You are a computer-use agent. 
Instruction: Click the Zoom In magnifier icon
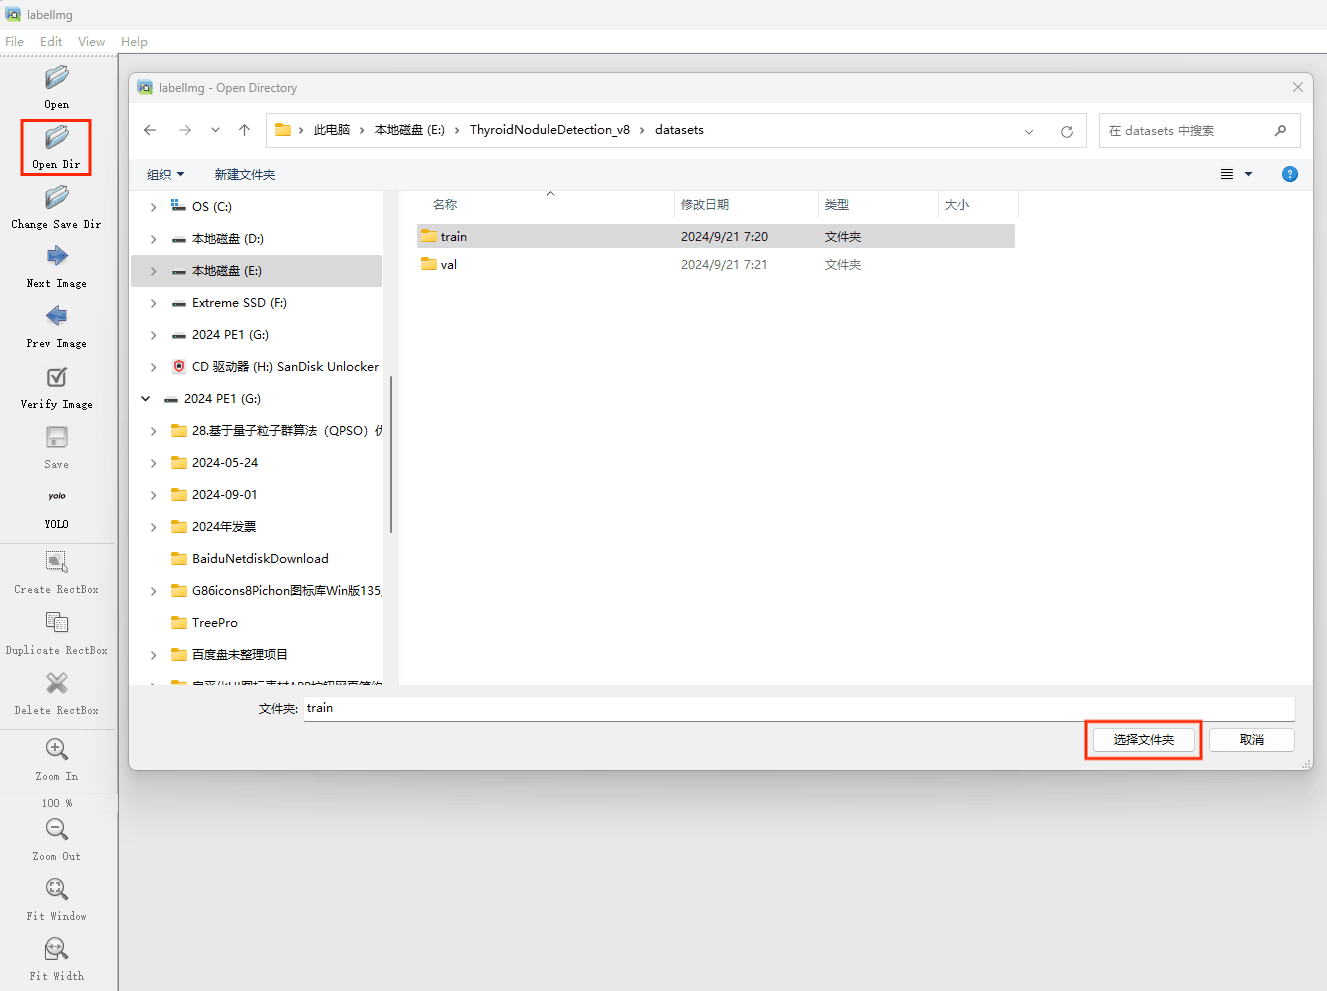click(56, 750)
